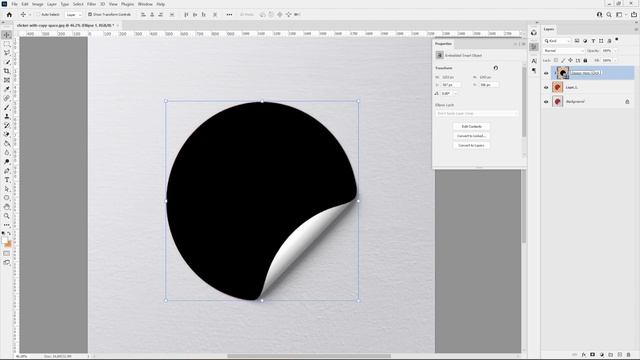Open blend mode Normal dropdown

pyautogui.click(x=564, y=51)
